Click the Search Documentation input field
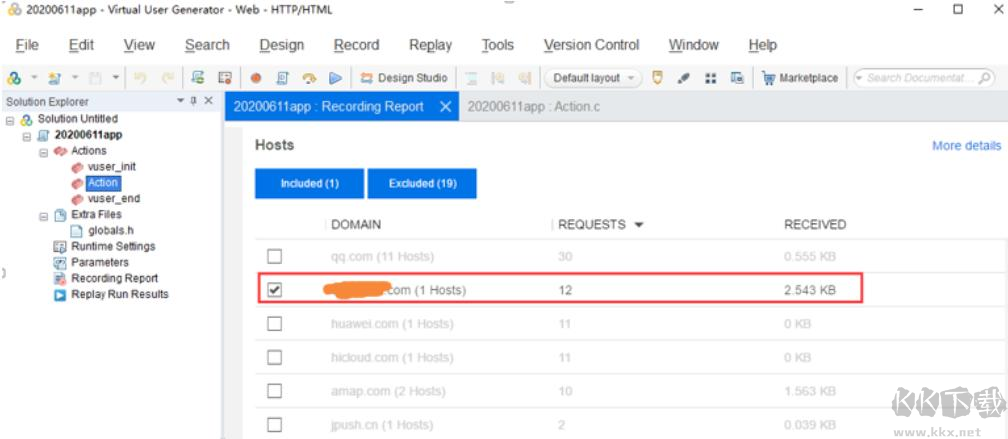Viewport: 1008px width, 439px height. (x=920, y=78)
